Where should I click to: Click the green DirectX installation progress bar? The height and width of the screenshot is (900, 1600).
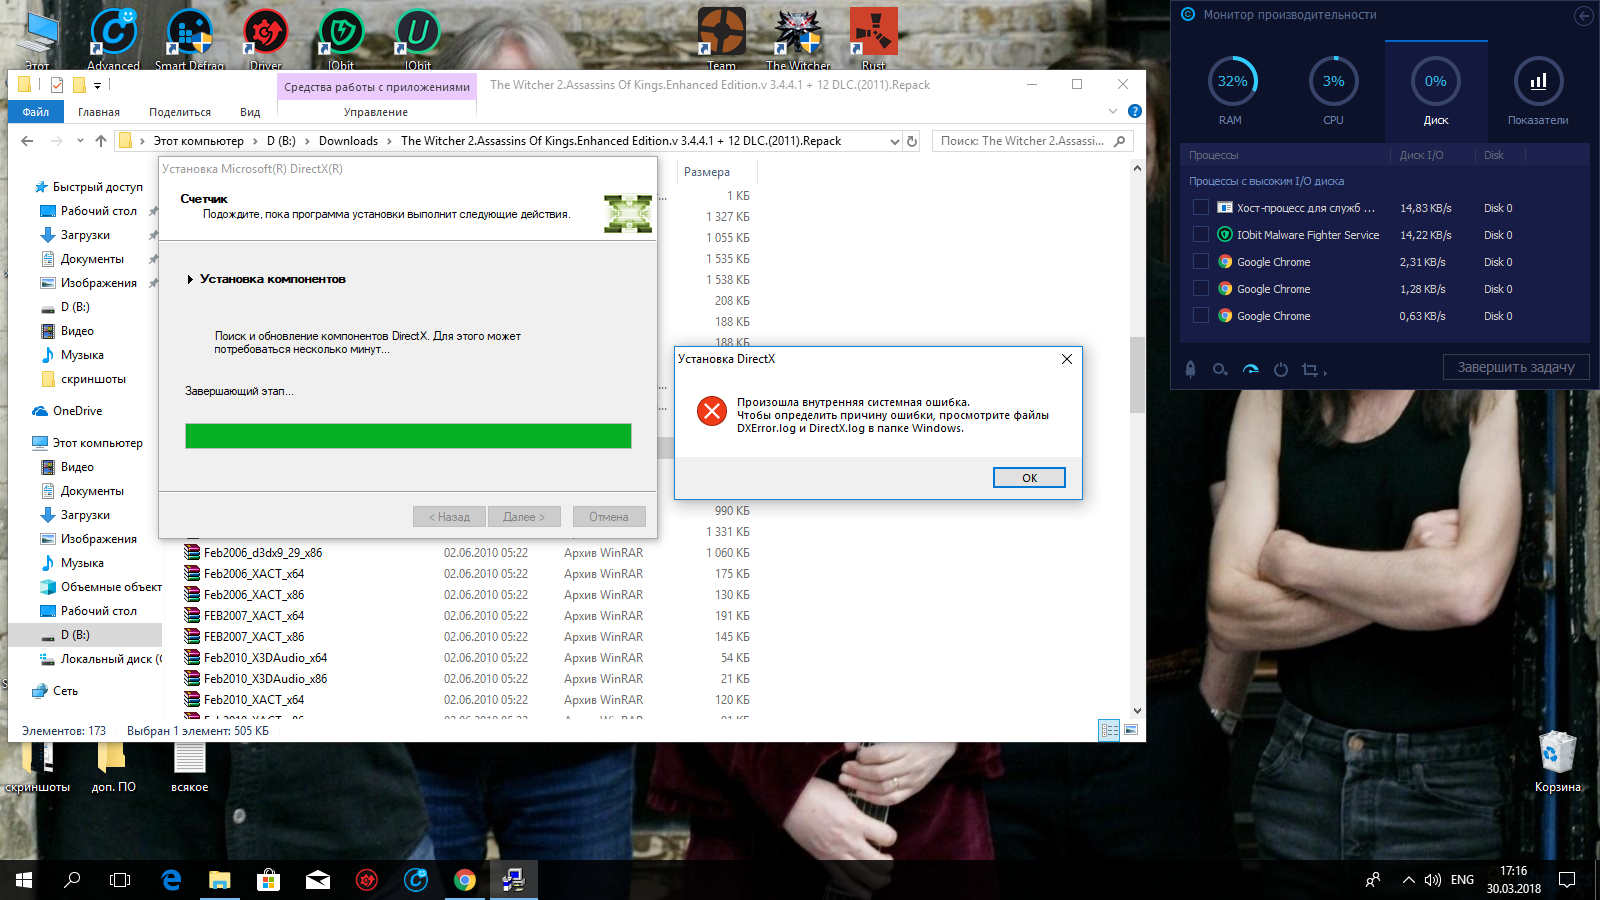(x=408, y=435)
